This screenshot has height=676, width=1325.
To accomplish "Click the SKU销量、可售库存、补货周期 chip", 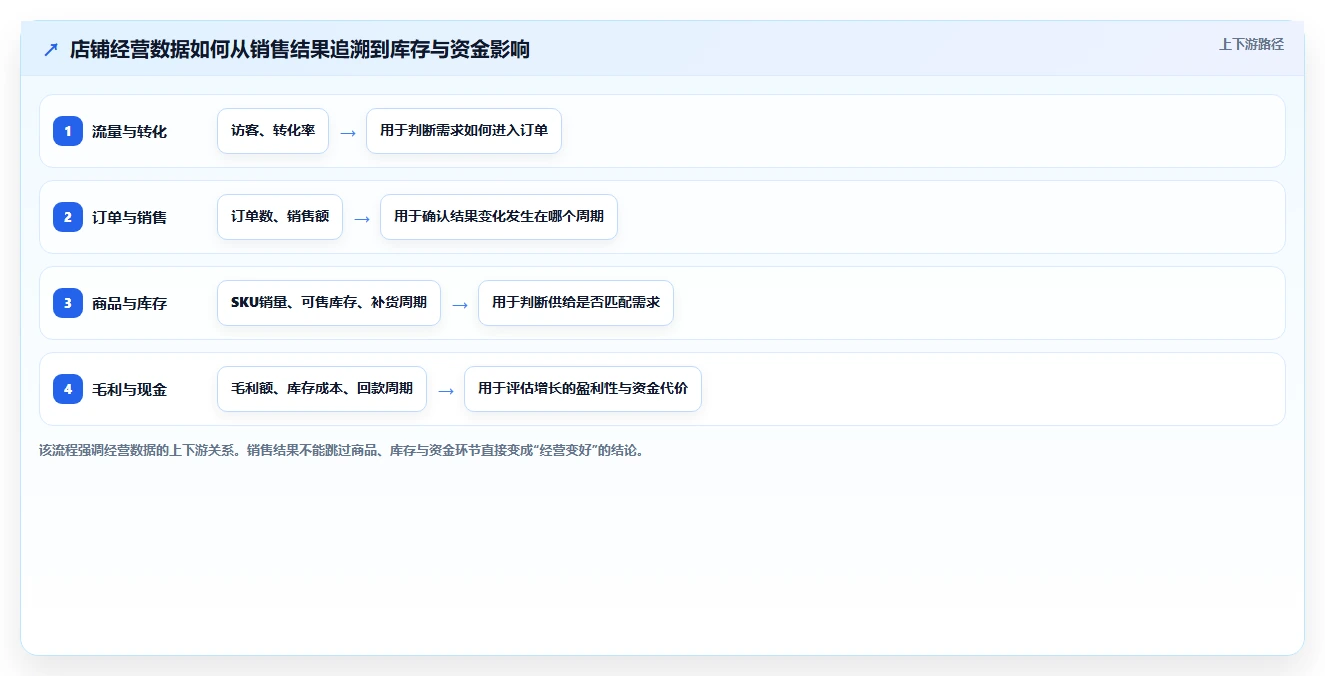I will tap(329, 303).
